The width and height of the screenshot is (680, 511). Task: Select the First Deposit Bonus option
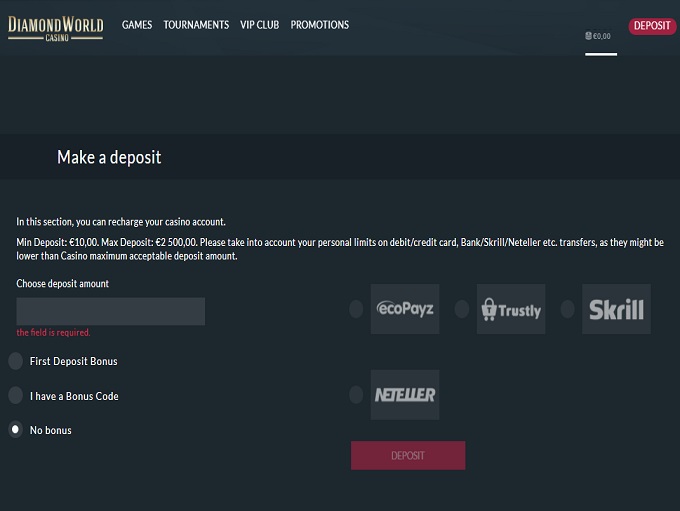pyautogui.click(x=16, y=361)
